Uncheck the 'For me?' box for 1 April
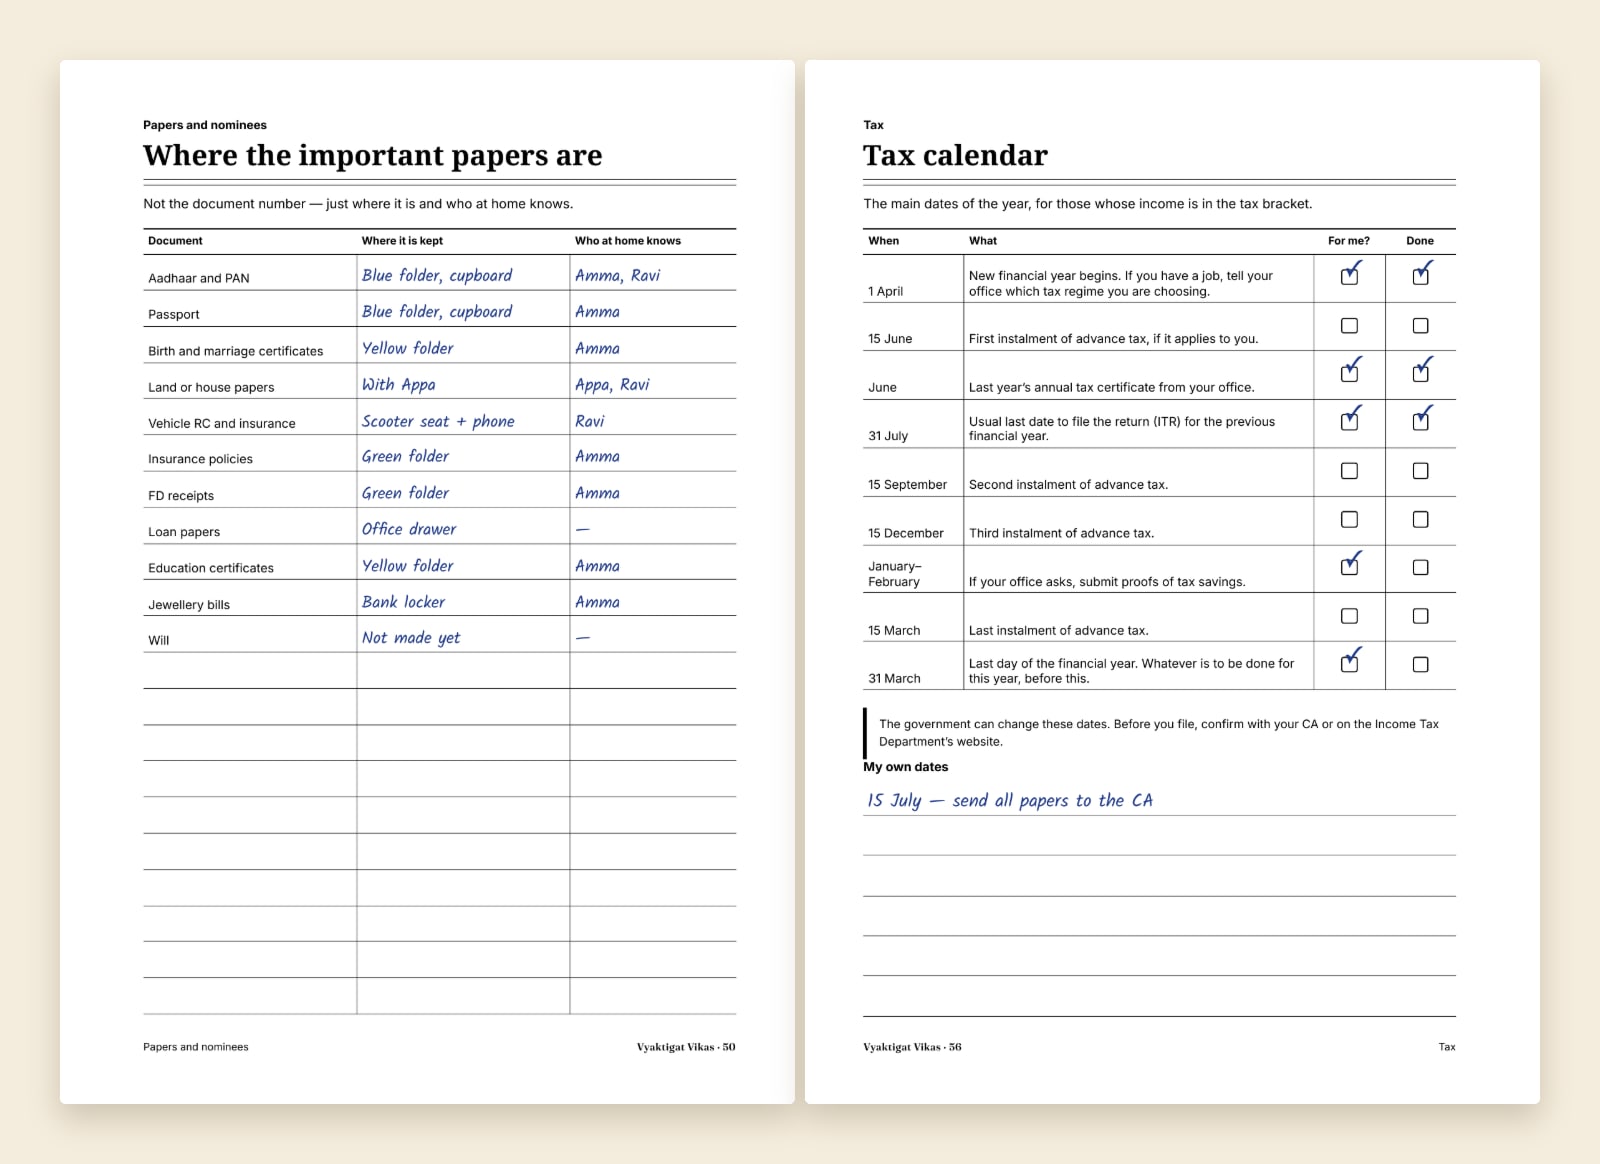 pos(1349,276)
